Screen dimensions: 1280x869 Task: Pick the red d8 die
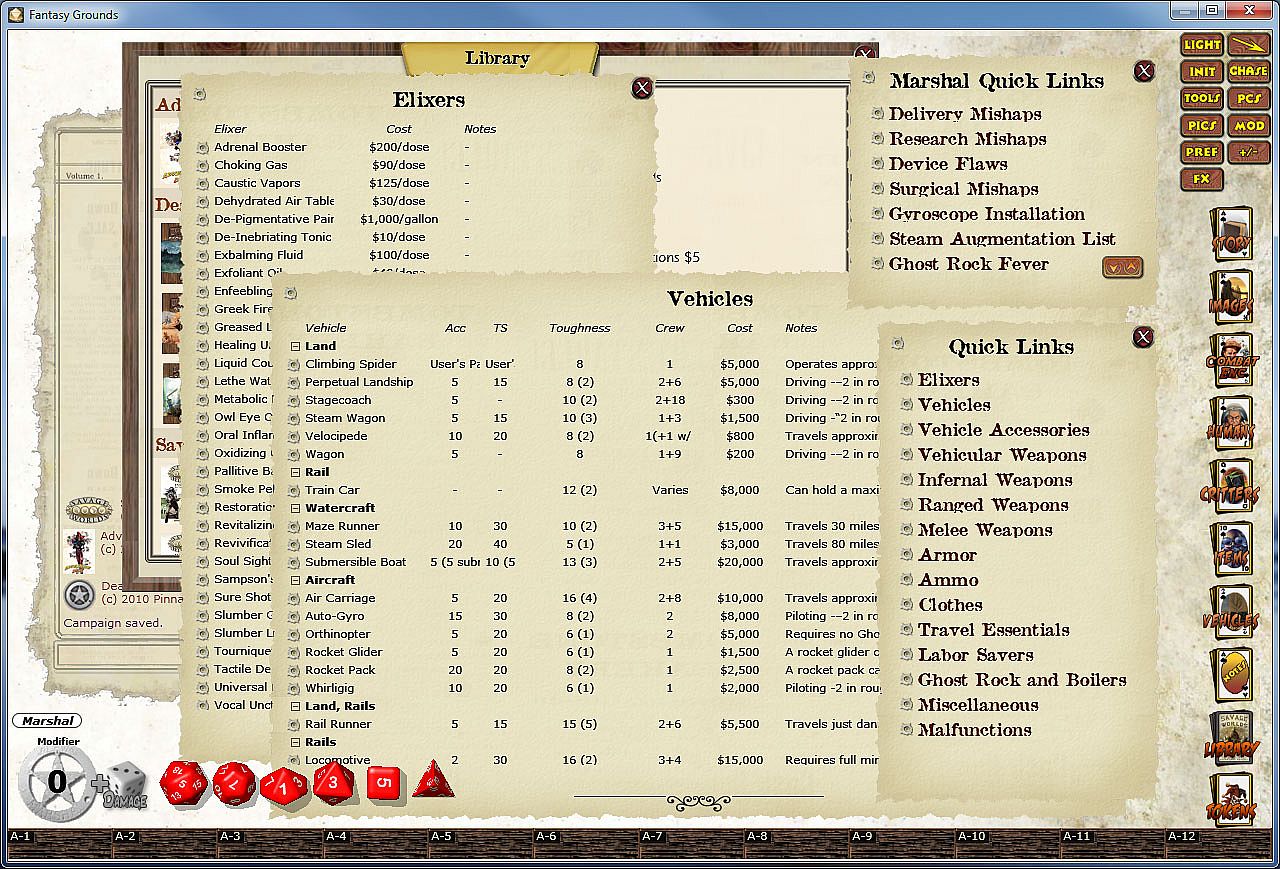333,783
